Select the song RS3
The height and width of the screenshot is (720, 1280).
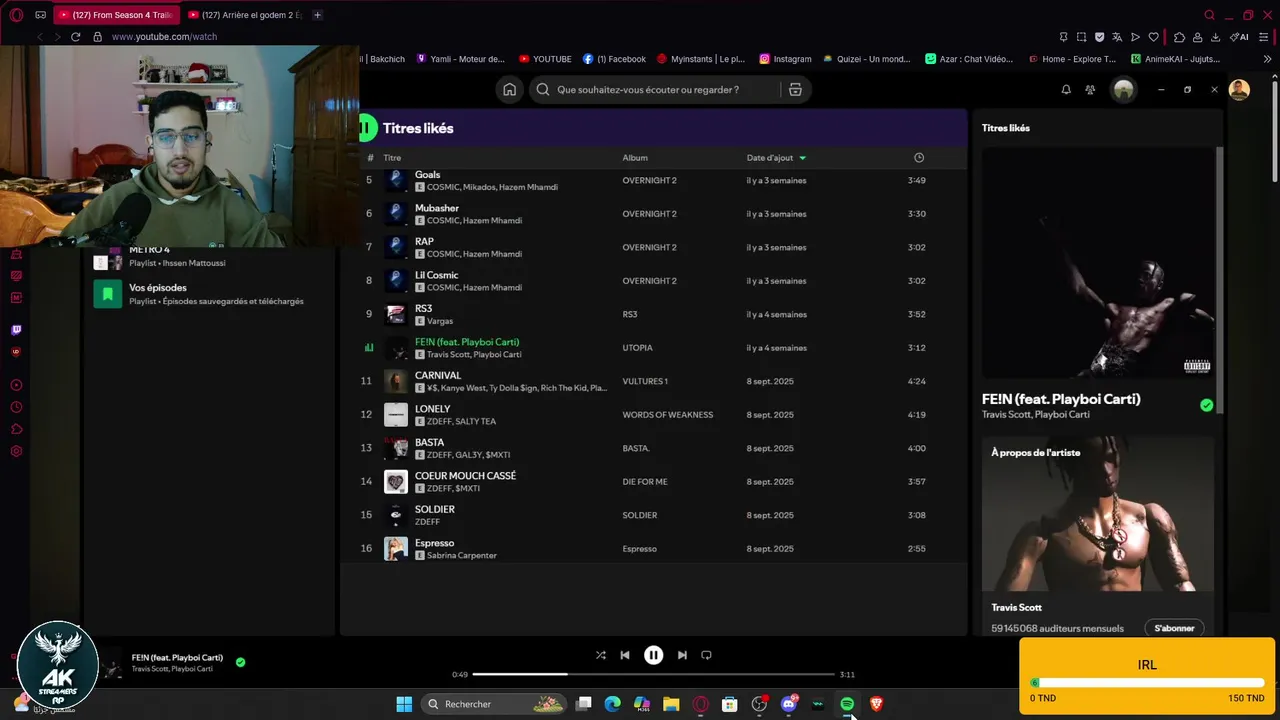(423, 308)
